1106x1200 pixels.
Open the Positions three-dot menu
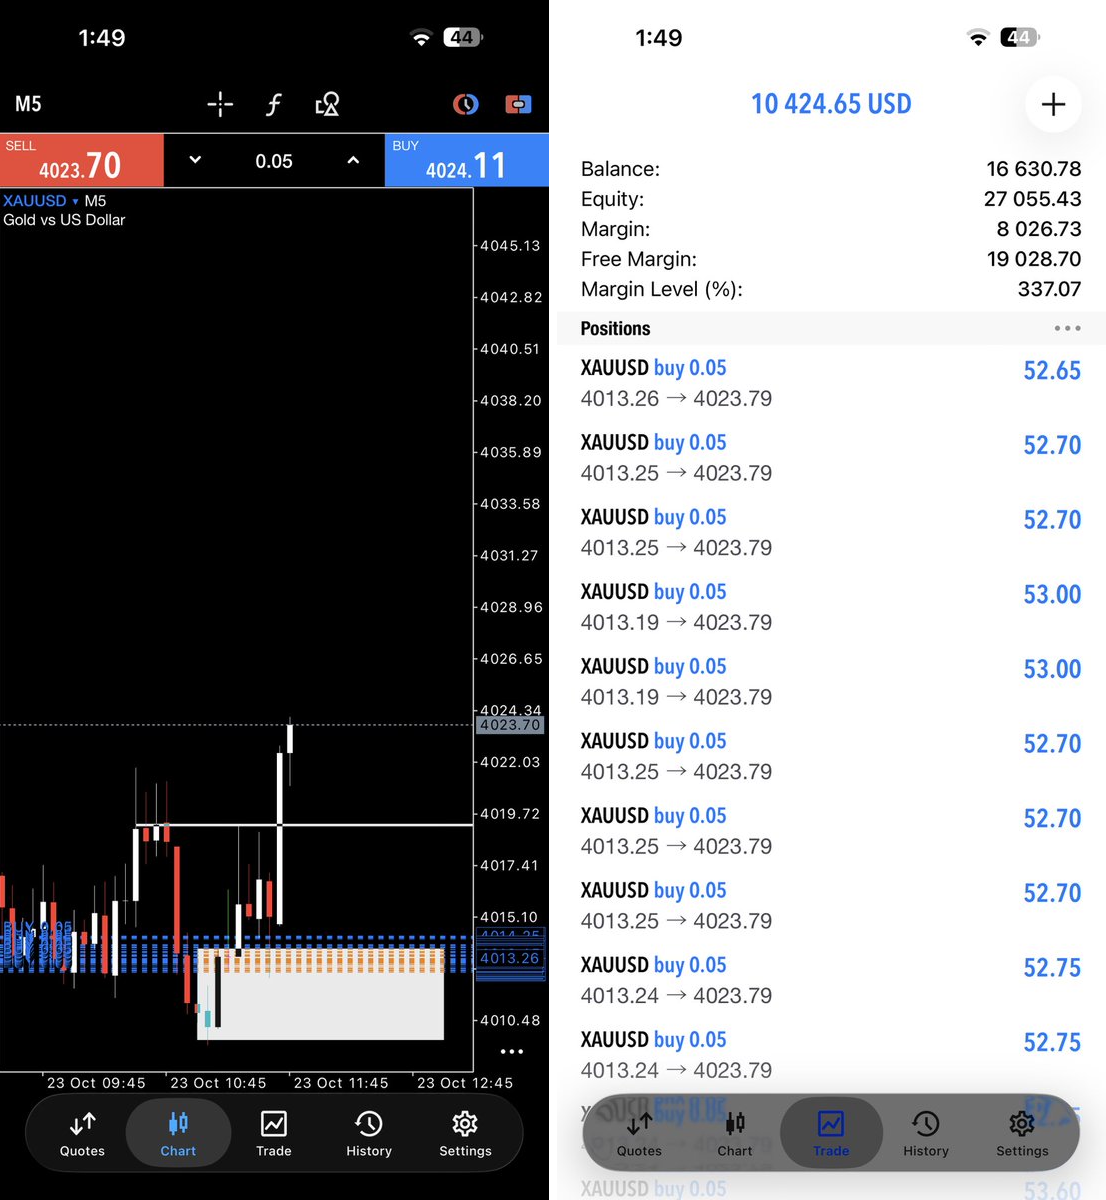tap(1067, 328)
